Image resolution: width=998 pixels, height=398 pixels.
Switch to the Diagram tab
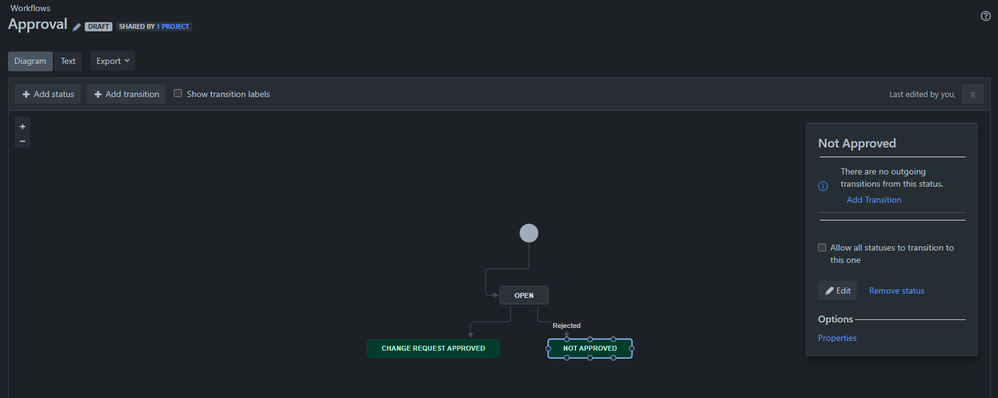(31, 61)
